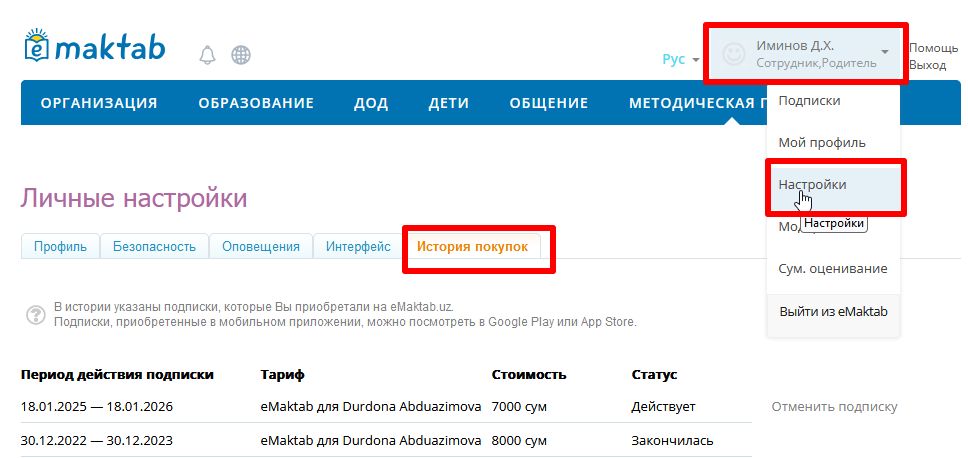The width and height of the screenshot is (968, 458).
Task: Click the Действует status cell
Action: [x=664, y=407]
